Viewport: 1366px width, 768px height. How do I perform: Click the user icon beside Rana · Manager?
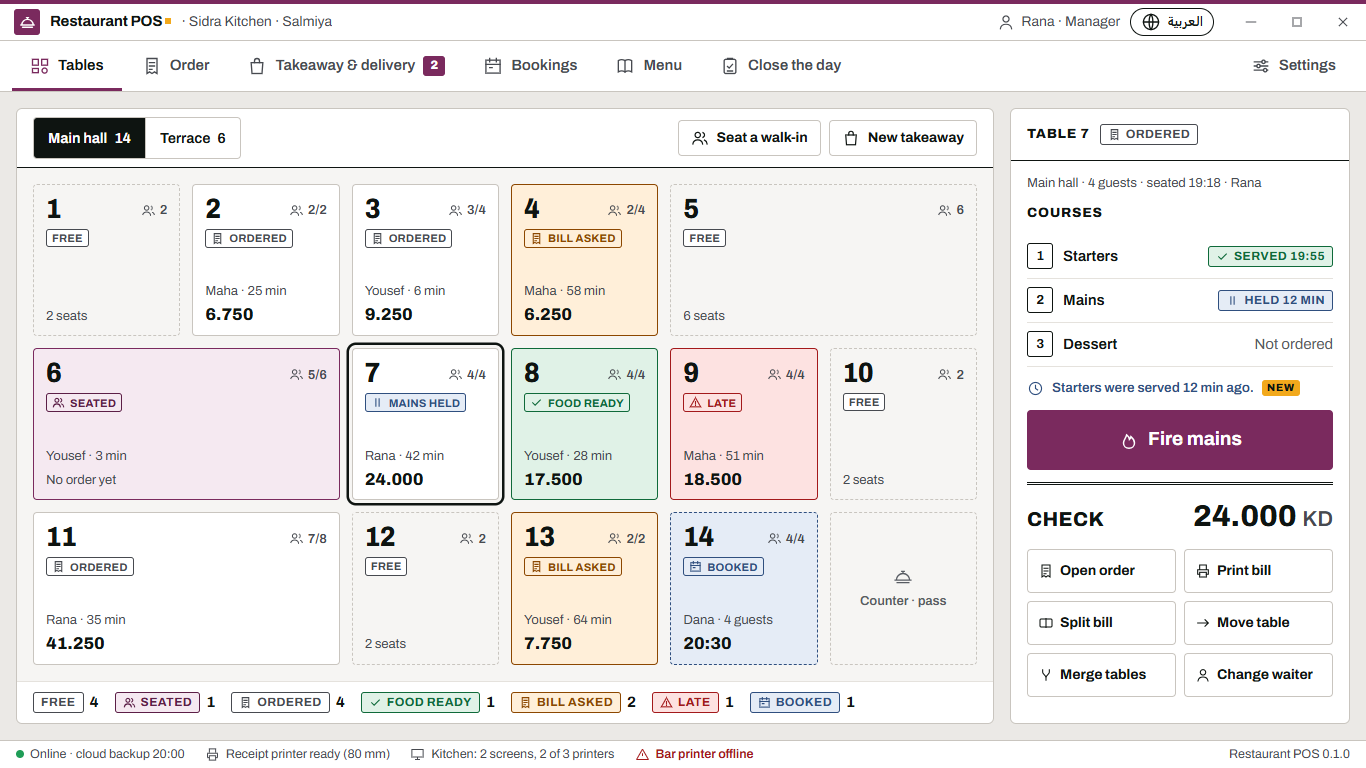(1006, 22)
